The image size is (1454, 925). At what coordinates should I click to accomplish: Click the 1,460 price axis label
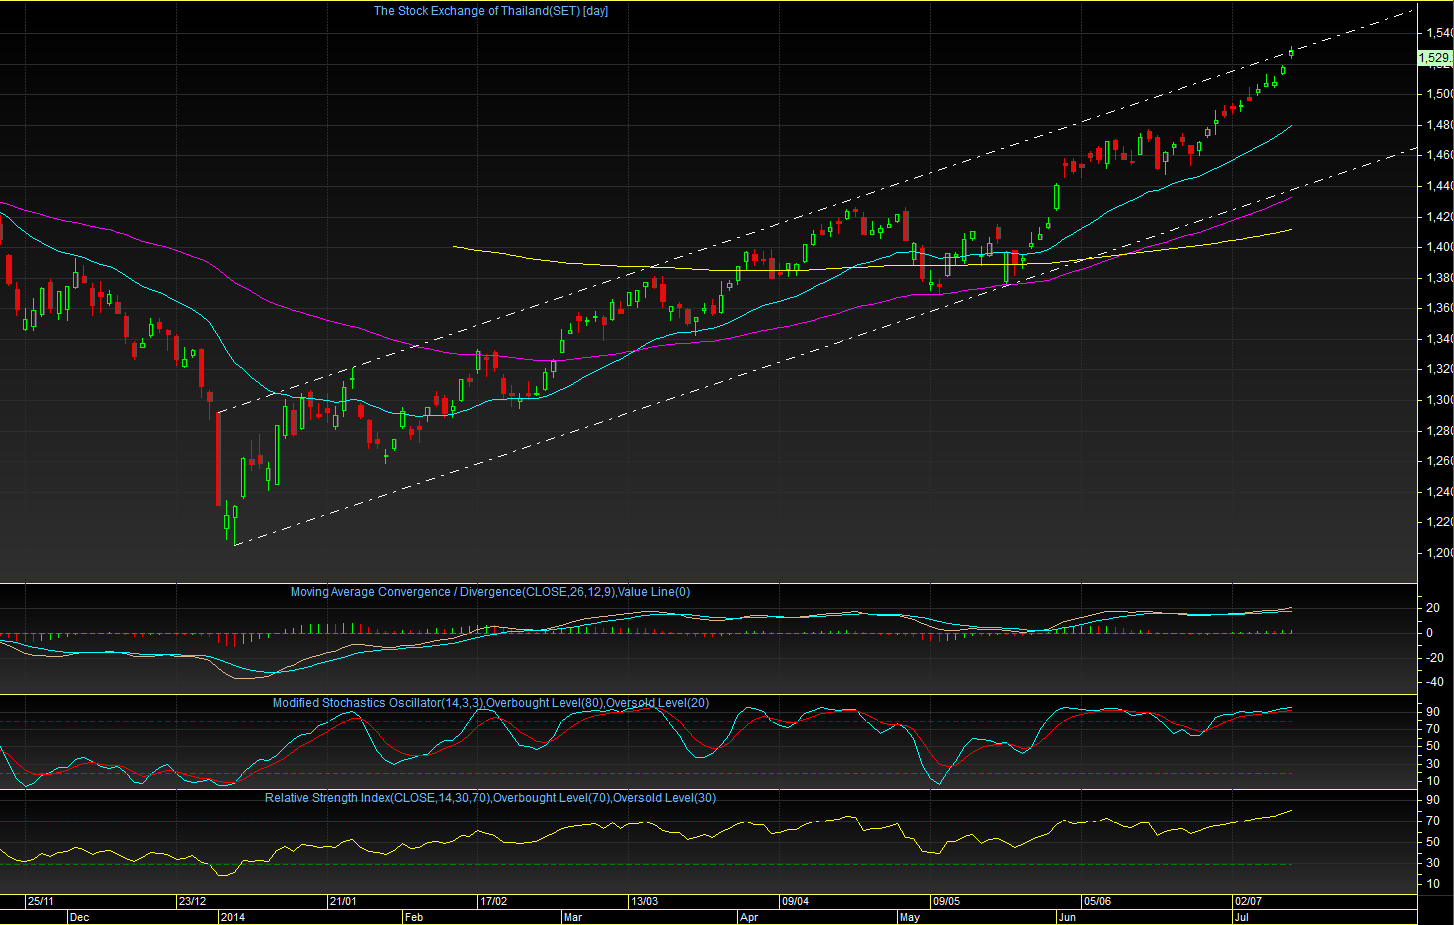pyautogui.click(x=1440, y=155)
